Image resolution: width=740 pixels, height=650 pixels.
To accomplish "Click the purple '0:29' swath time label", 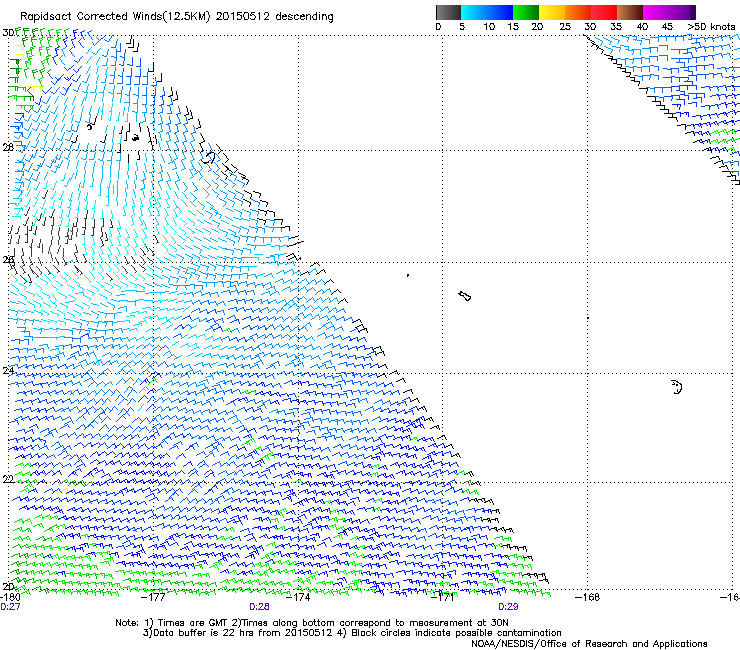I will 508,607.
